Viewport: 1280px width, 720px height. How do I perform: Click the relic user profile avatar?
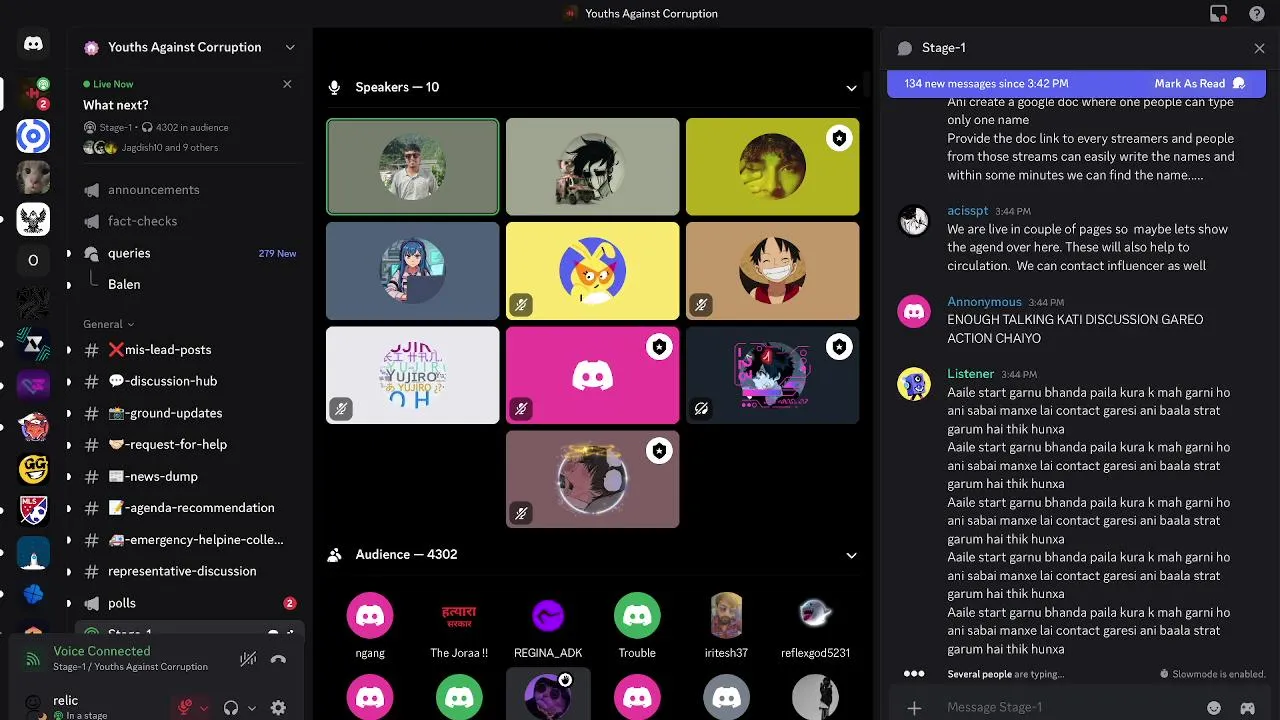coord(33,705)
